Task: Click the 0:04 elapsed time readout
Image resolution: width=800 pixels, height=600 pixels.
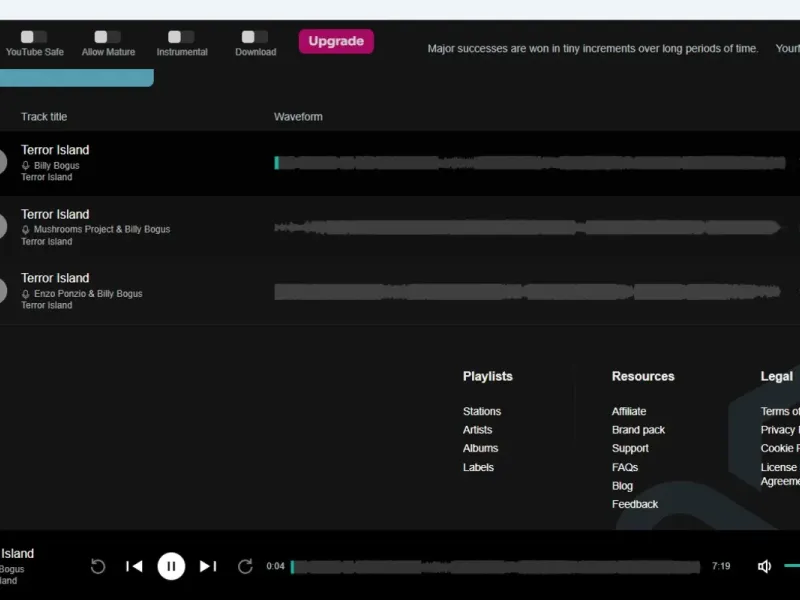Action: click(275, 566)
